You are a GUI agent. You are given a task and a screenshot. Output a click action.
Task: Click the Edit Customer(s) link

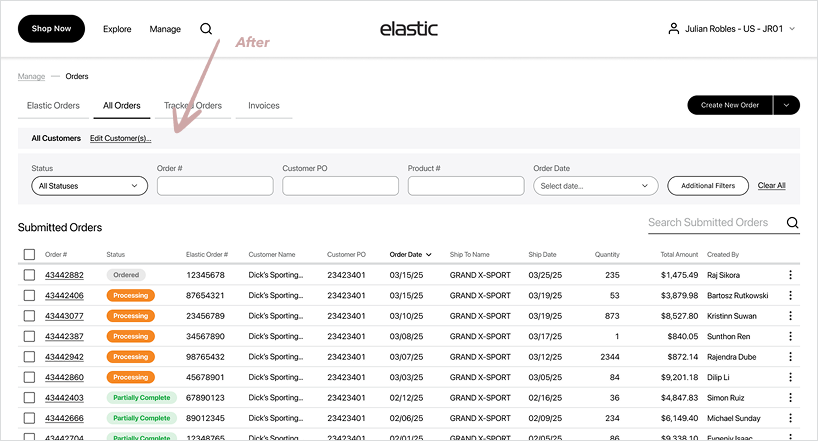coord(120,139)
